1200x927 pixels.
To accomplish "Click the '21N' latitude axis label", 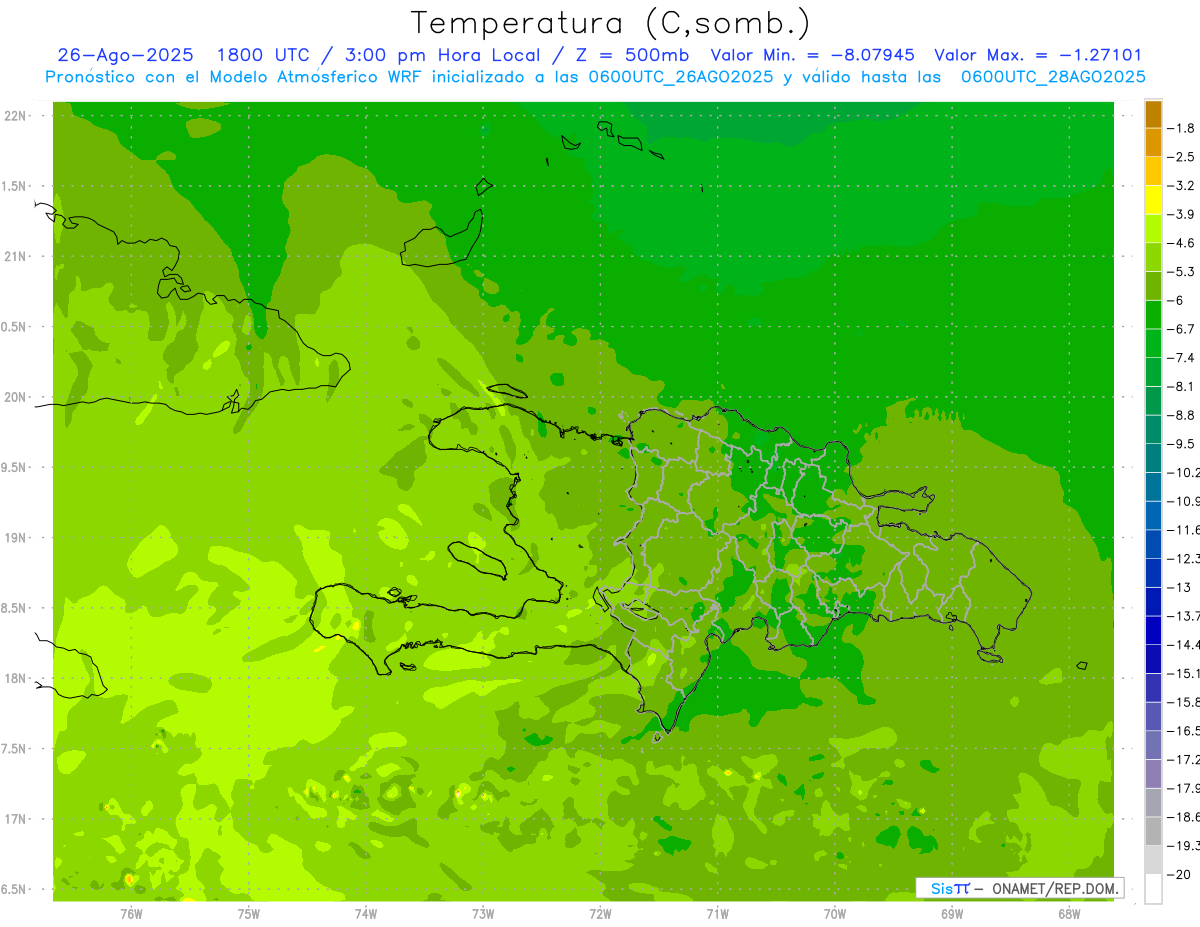I will click(16, 257).
